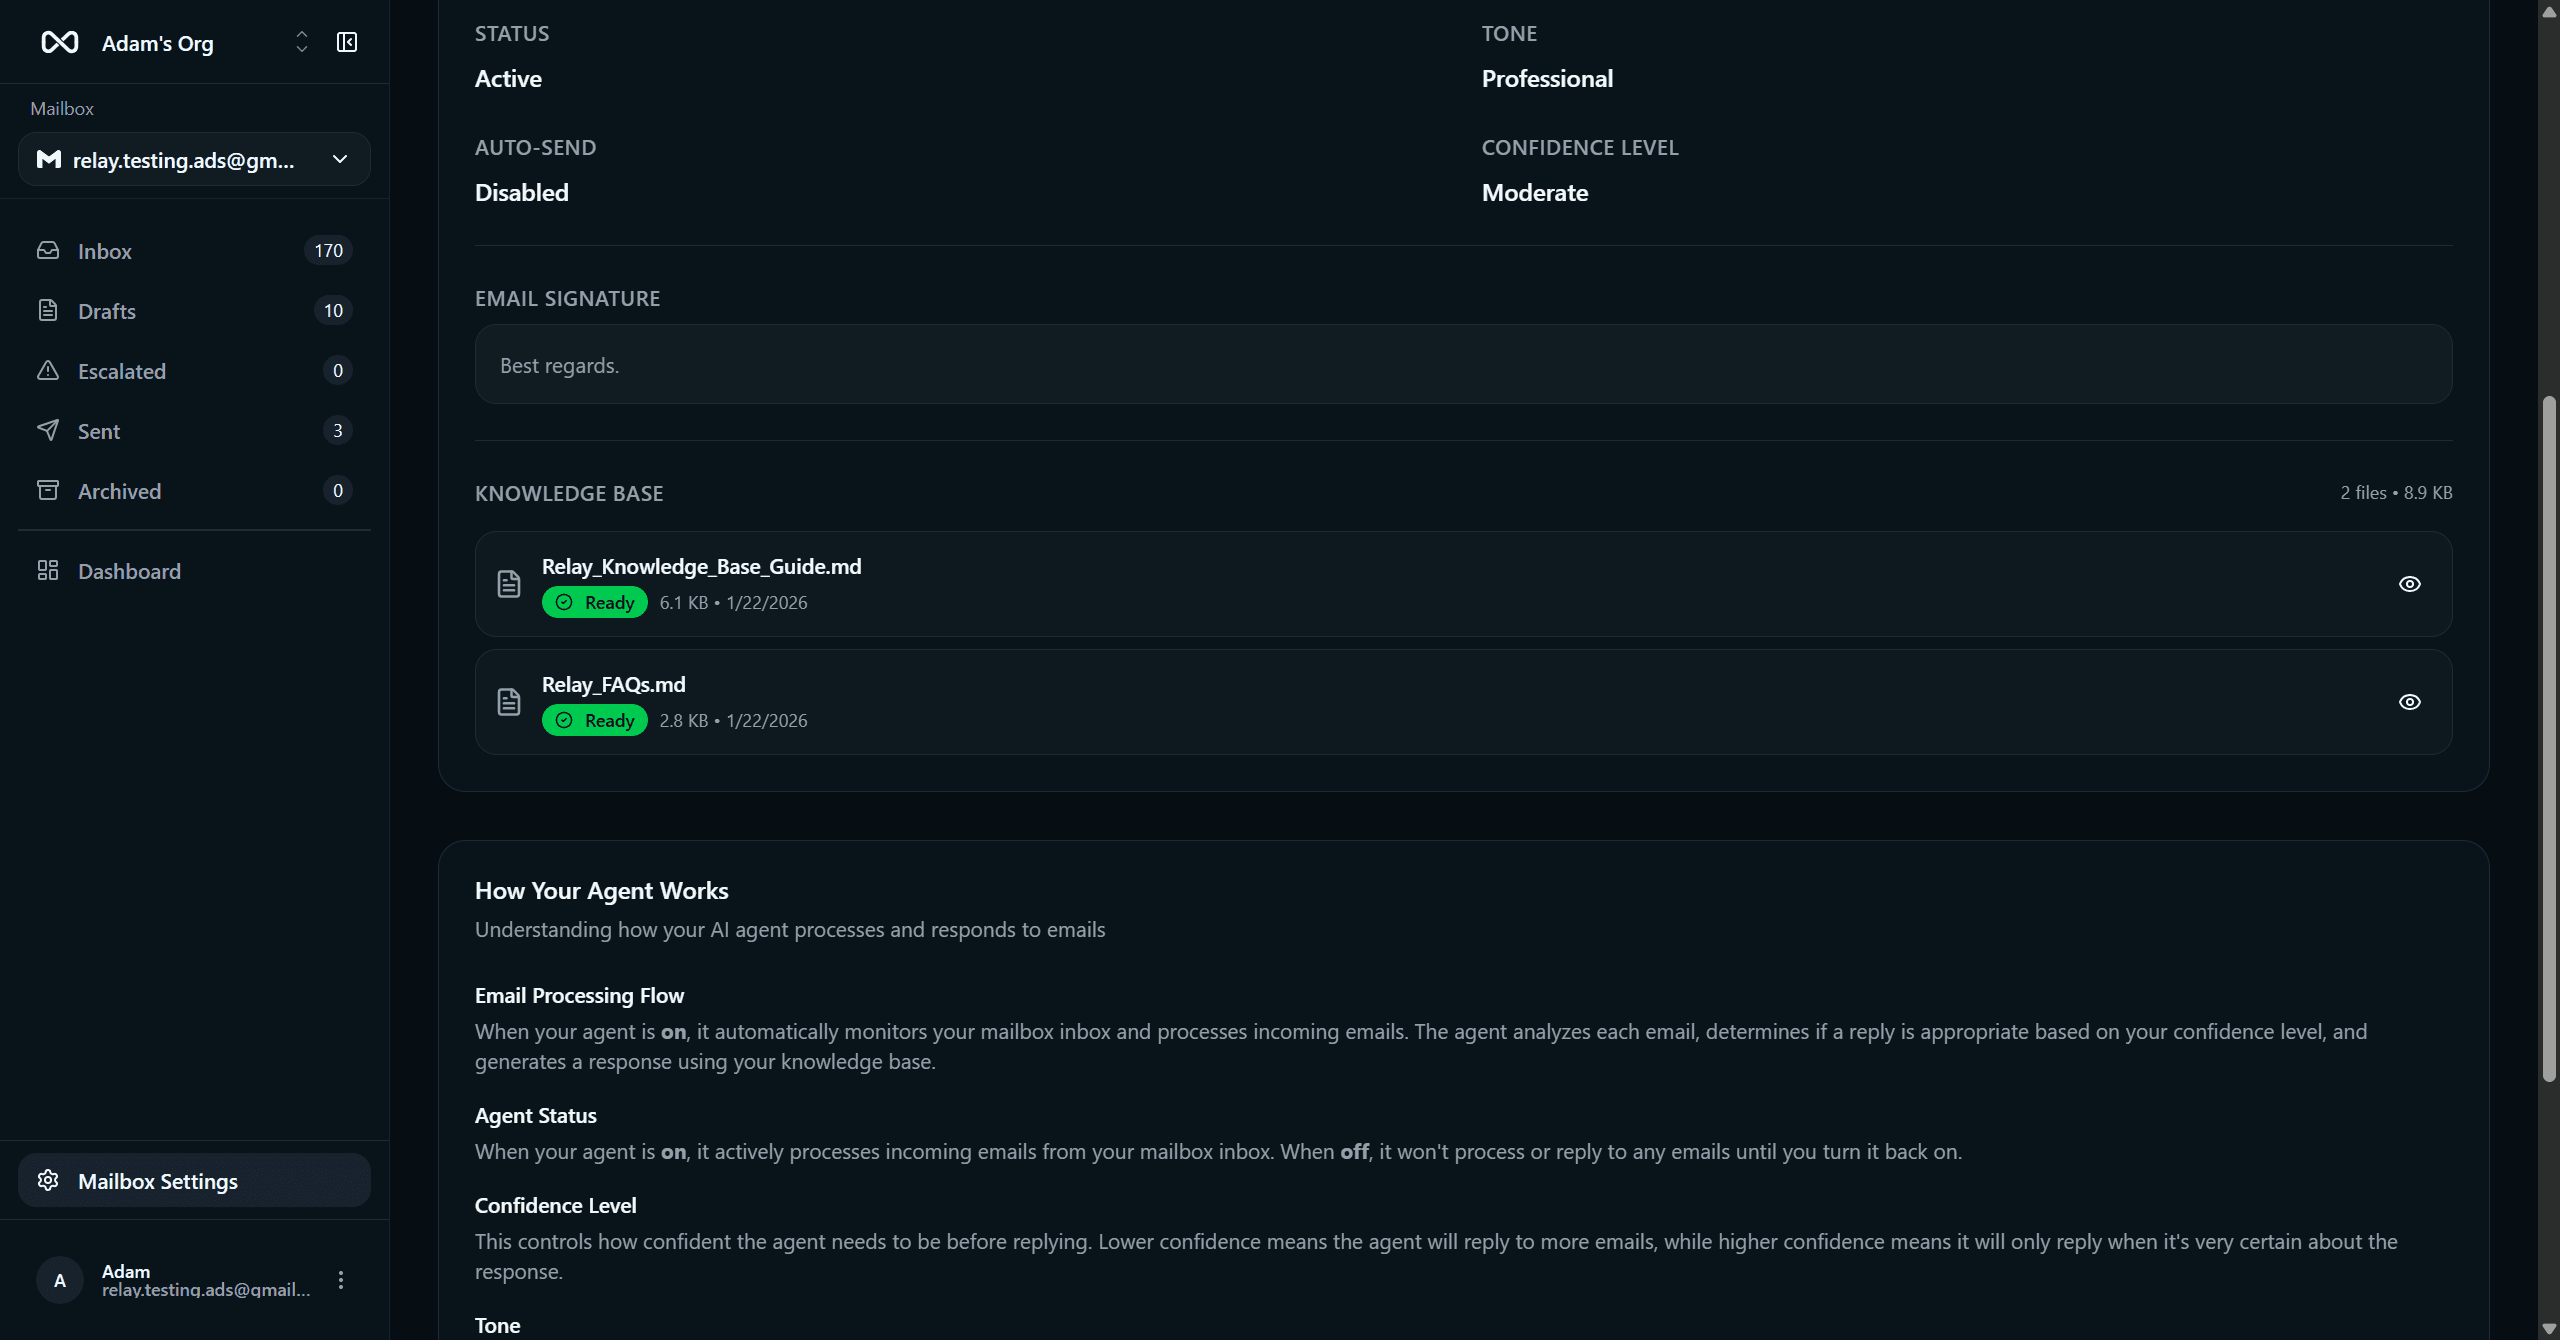Click the Best regards email signature field

[x=1462, y=364]
